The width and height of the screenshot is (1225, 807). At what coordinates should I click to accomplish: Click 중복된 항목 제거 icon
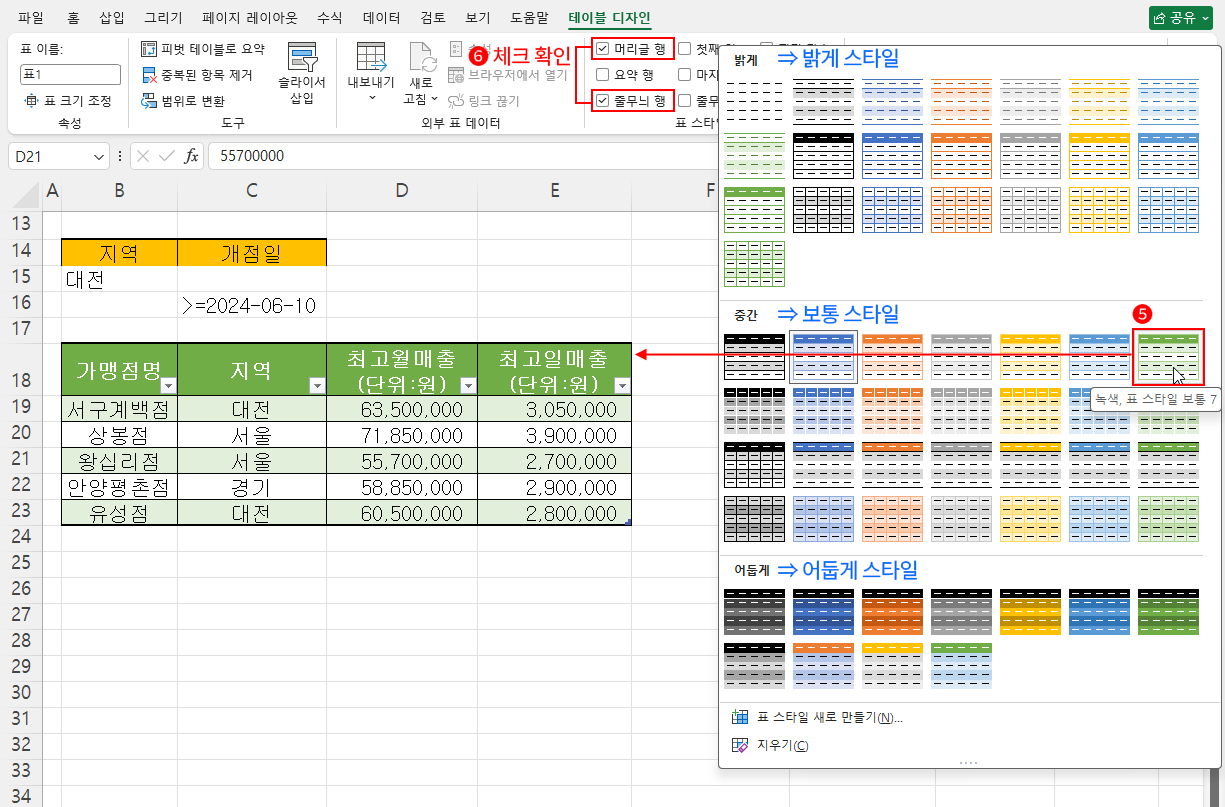(149, 75)
